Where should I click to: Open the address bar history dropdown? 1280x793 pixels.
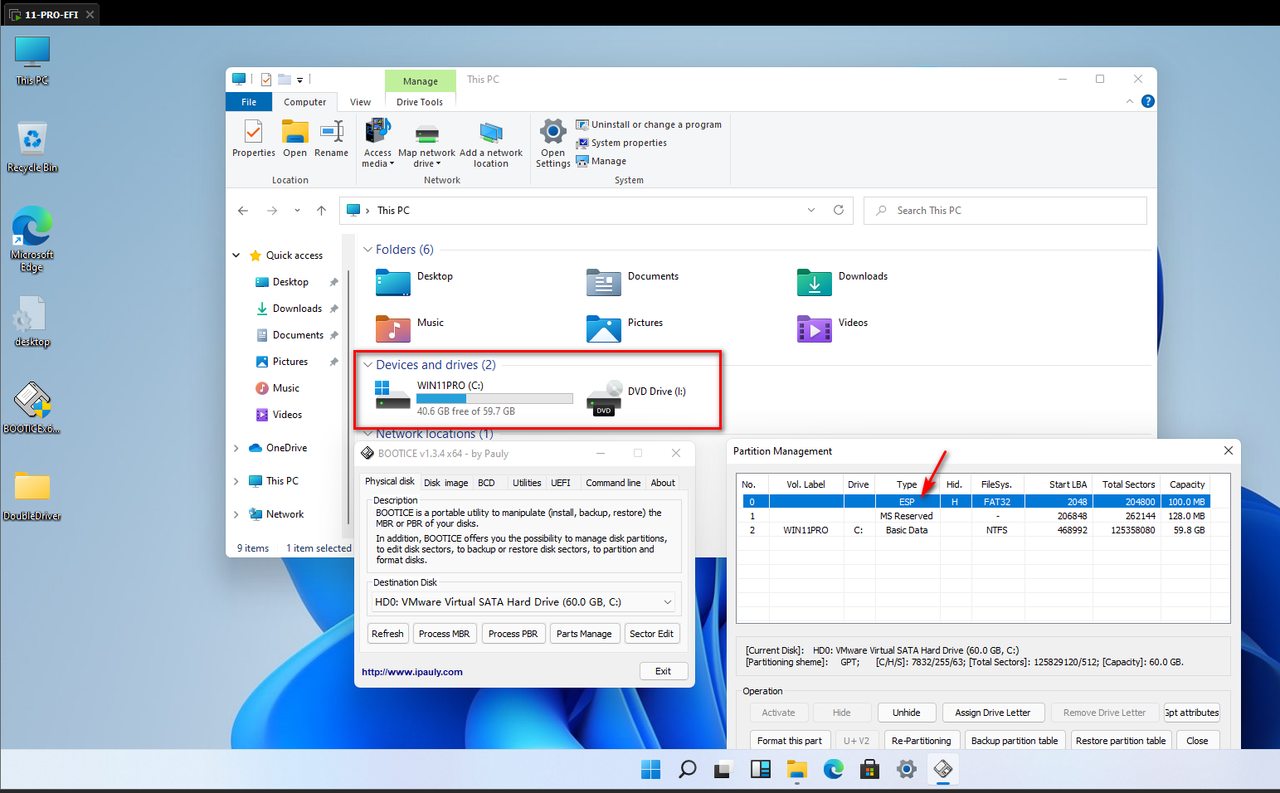point(811,210)
